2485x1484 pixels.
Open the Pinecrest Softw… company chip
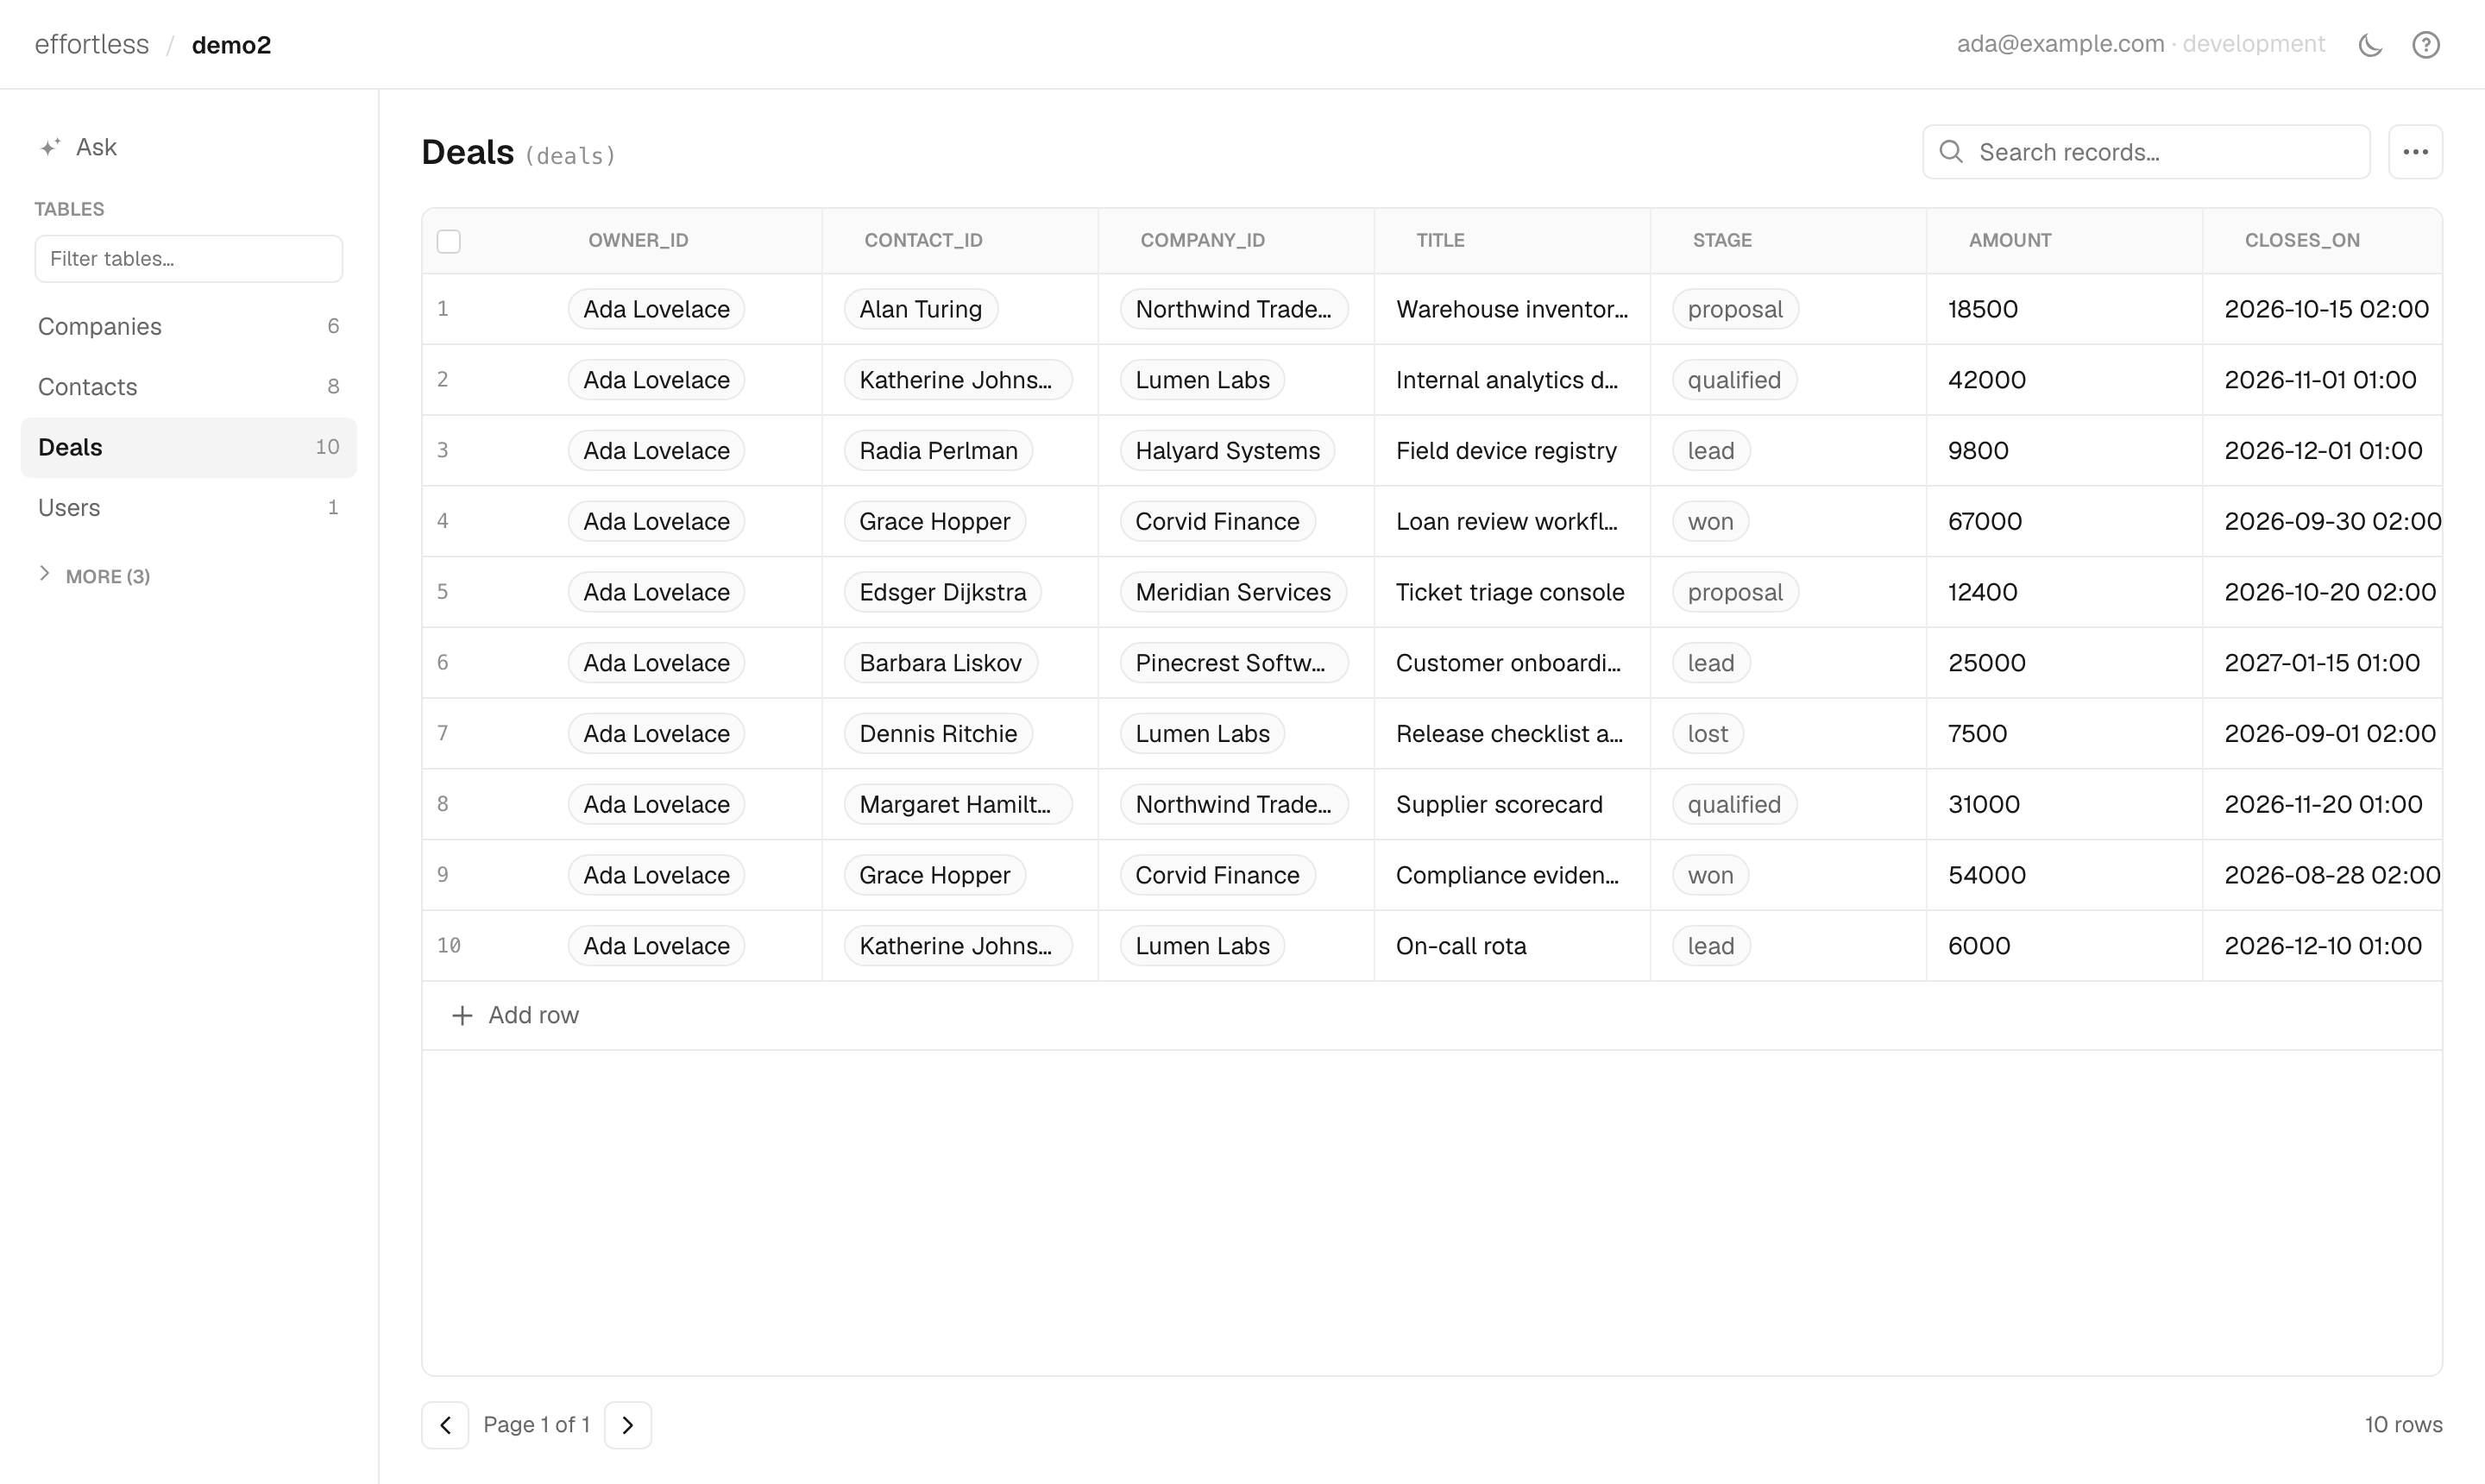pos(1233,663)
